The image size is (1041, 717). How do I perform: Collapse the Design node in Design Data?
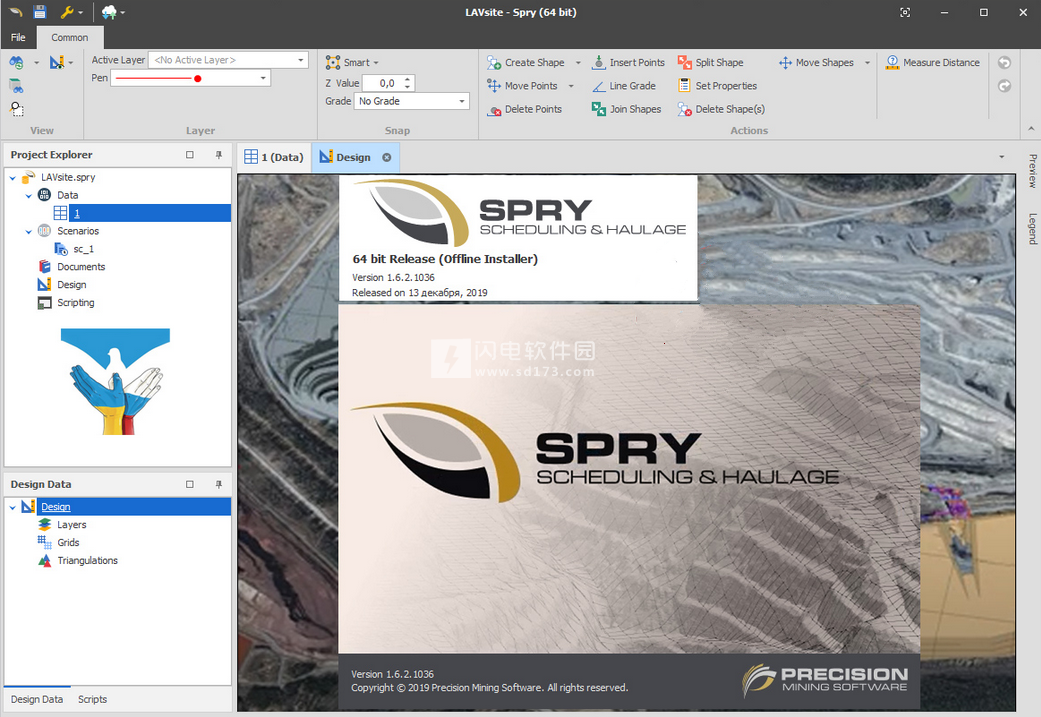point(13,507)
